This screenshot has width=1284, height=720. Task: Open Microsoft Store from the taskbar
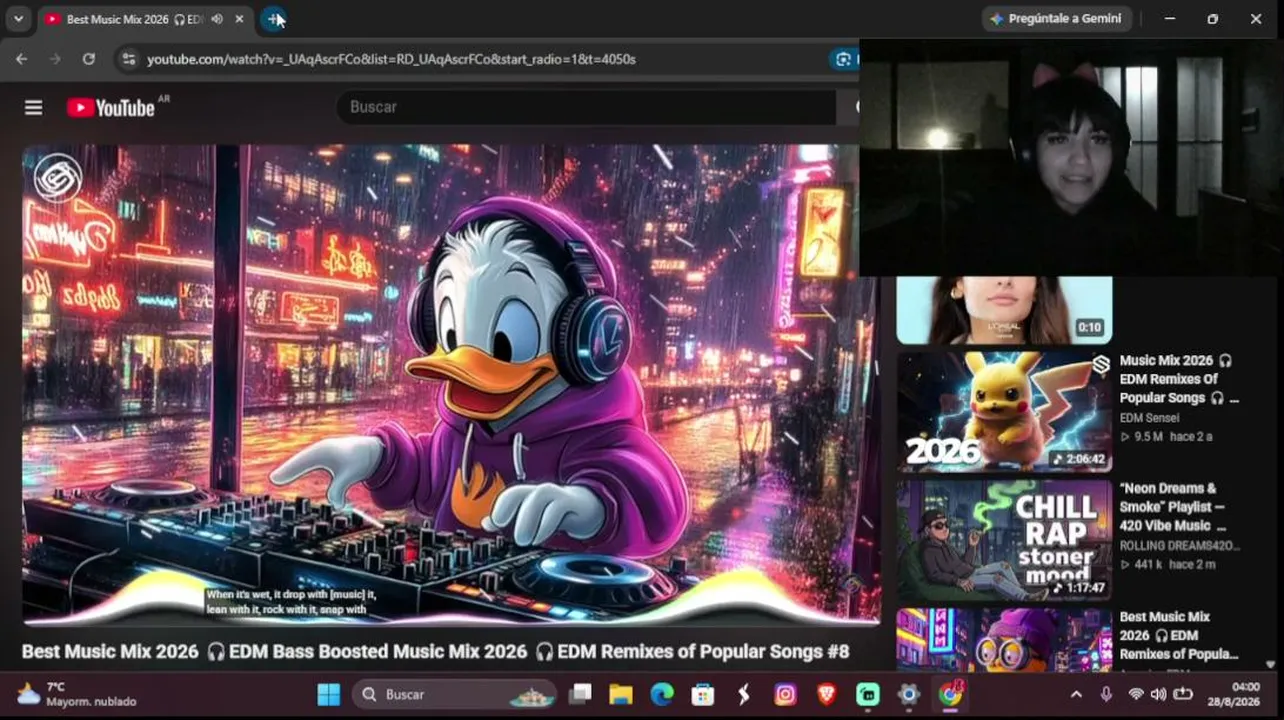click(703, 694)
